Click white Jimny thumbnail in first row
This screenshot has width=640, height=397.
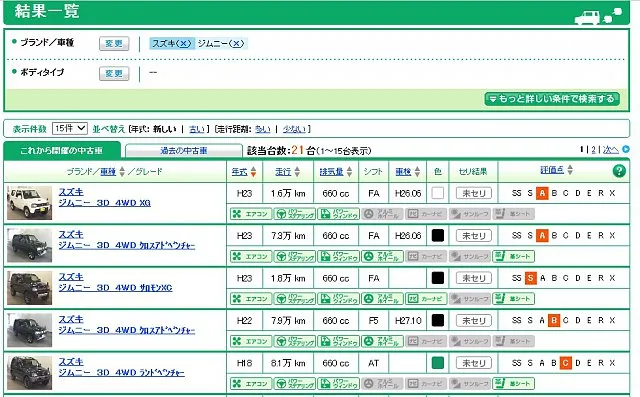[x=30, y=203]
